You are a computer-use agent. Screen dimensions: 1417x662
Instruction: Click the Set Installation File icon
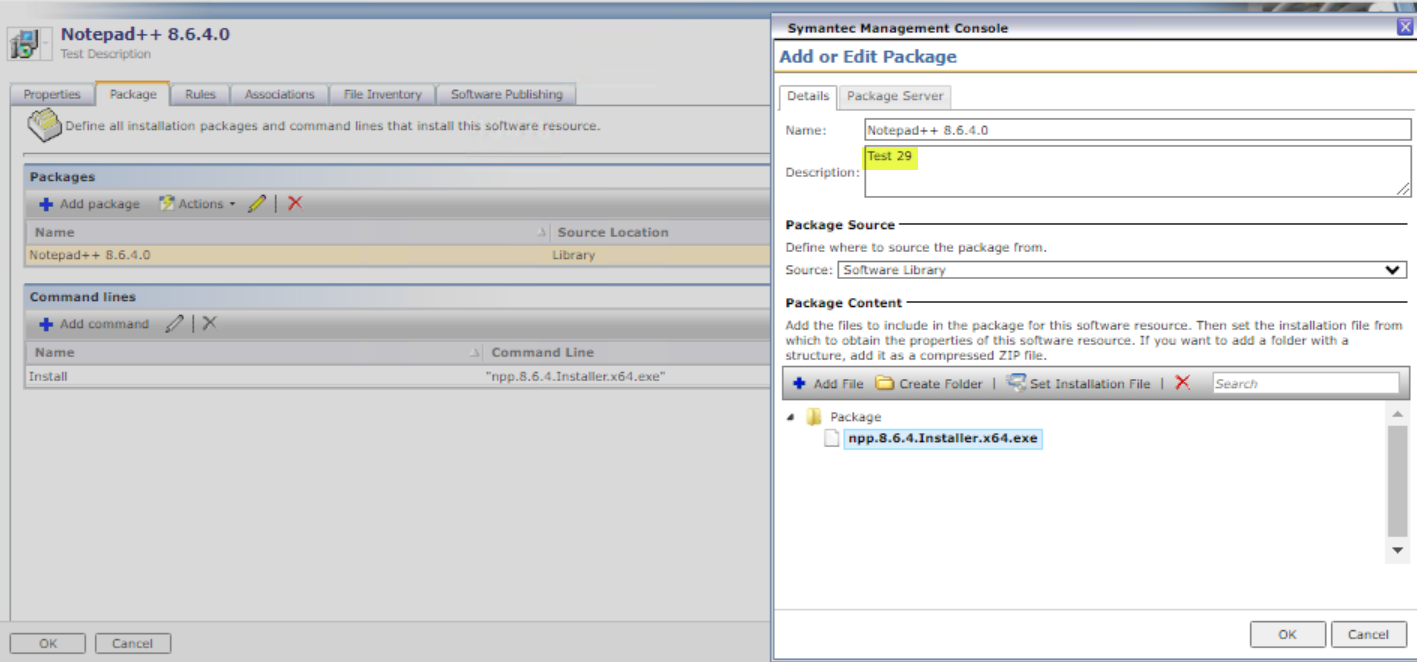click(x=1016, y=384)
